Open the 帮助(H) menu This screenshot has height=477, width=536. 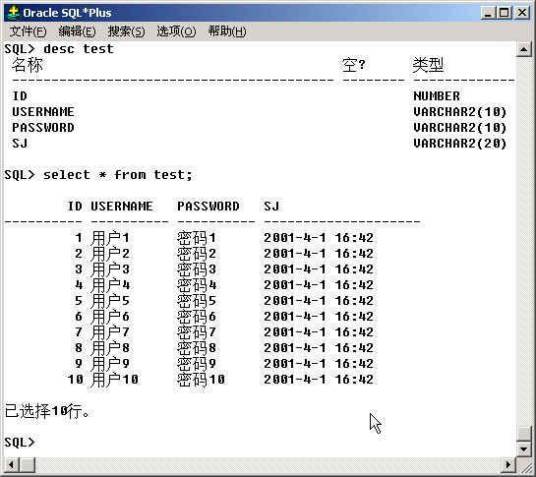227,31
